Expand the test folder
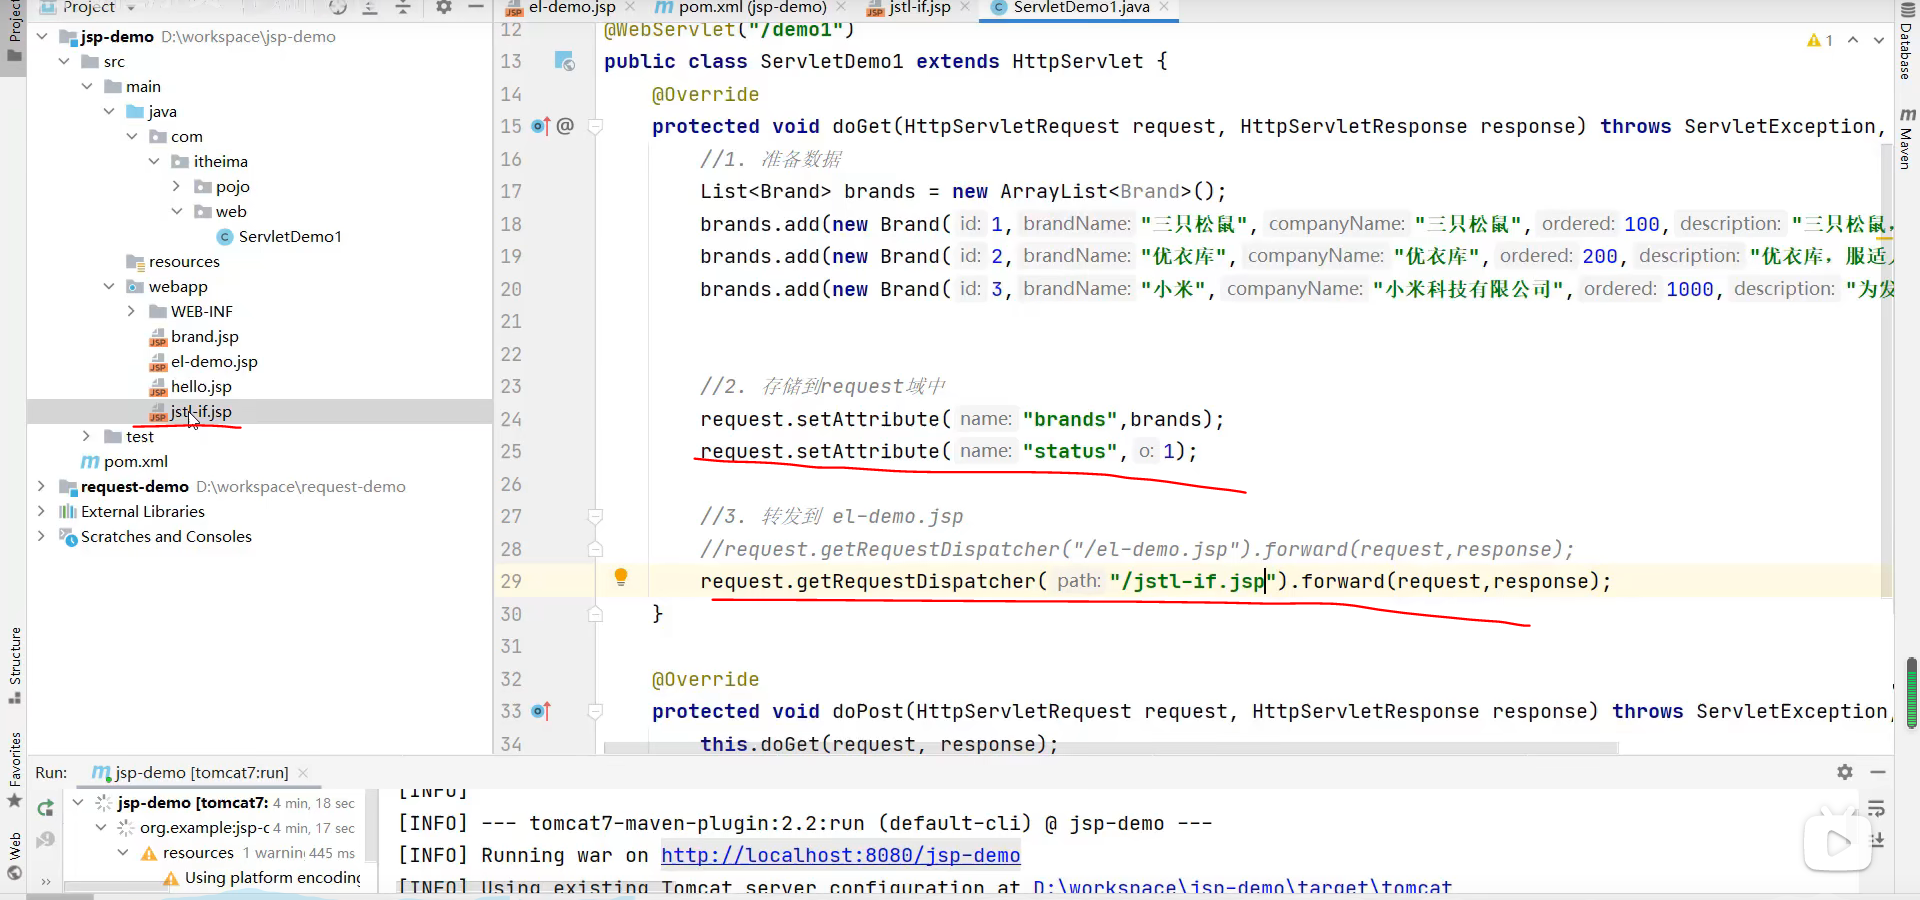The width and height of the screenshot is (1920, 900). coord(86,436)
